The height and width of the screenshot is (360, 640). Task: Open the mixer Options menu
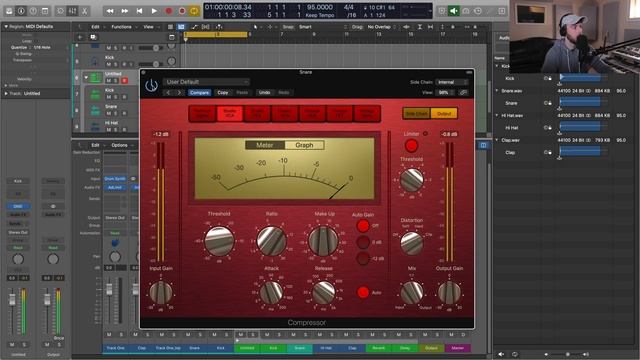119,145
